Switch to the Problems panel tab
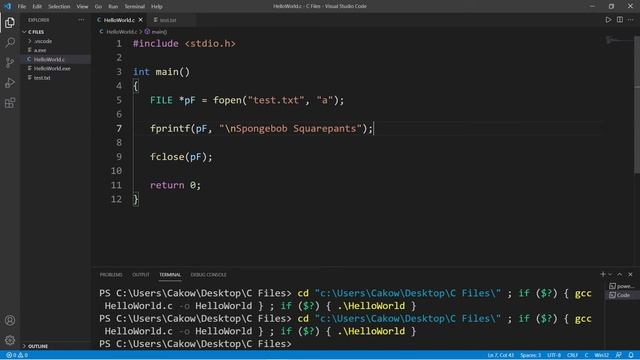 coord(111,275)
